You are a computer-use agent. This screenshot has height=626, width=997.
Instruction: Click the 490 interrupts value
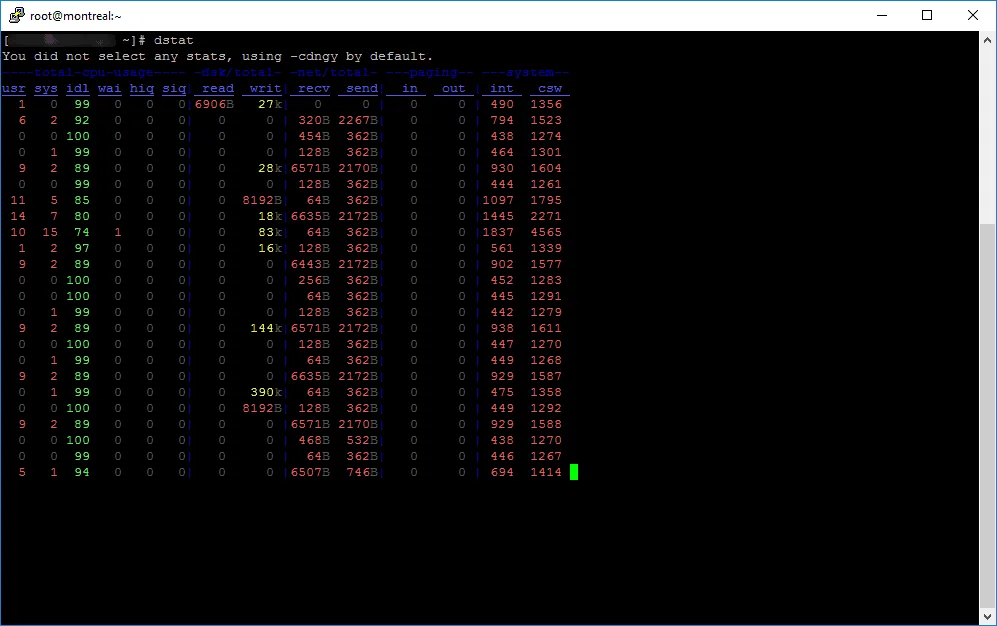coord(502,104)
